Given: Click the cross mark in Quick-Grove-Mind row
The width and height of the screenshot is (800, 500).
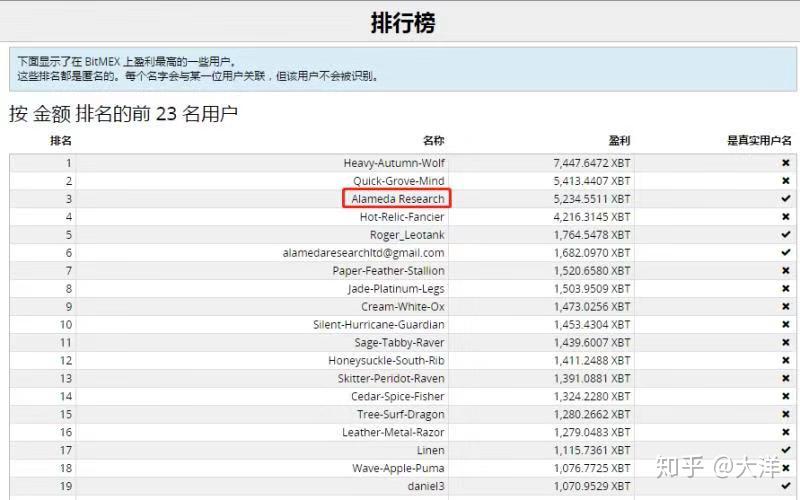Looking at the screenshot, I should click(786, 181).
